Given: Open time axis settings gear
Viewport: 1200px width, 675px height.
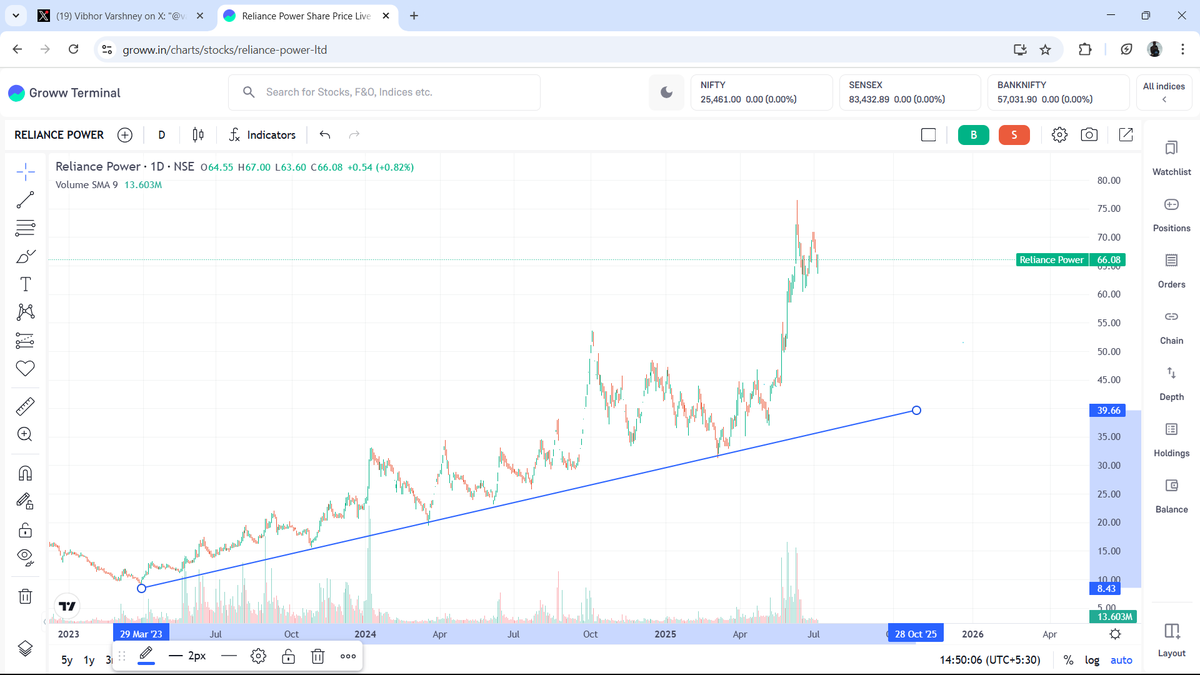Looking at the screenshot, I should click(1116, 634).
